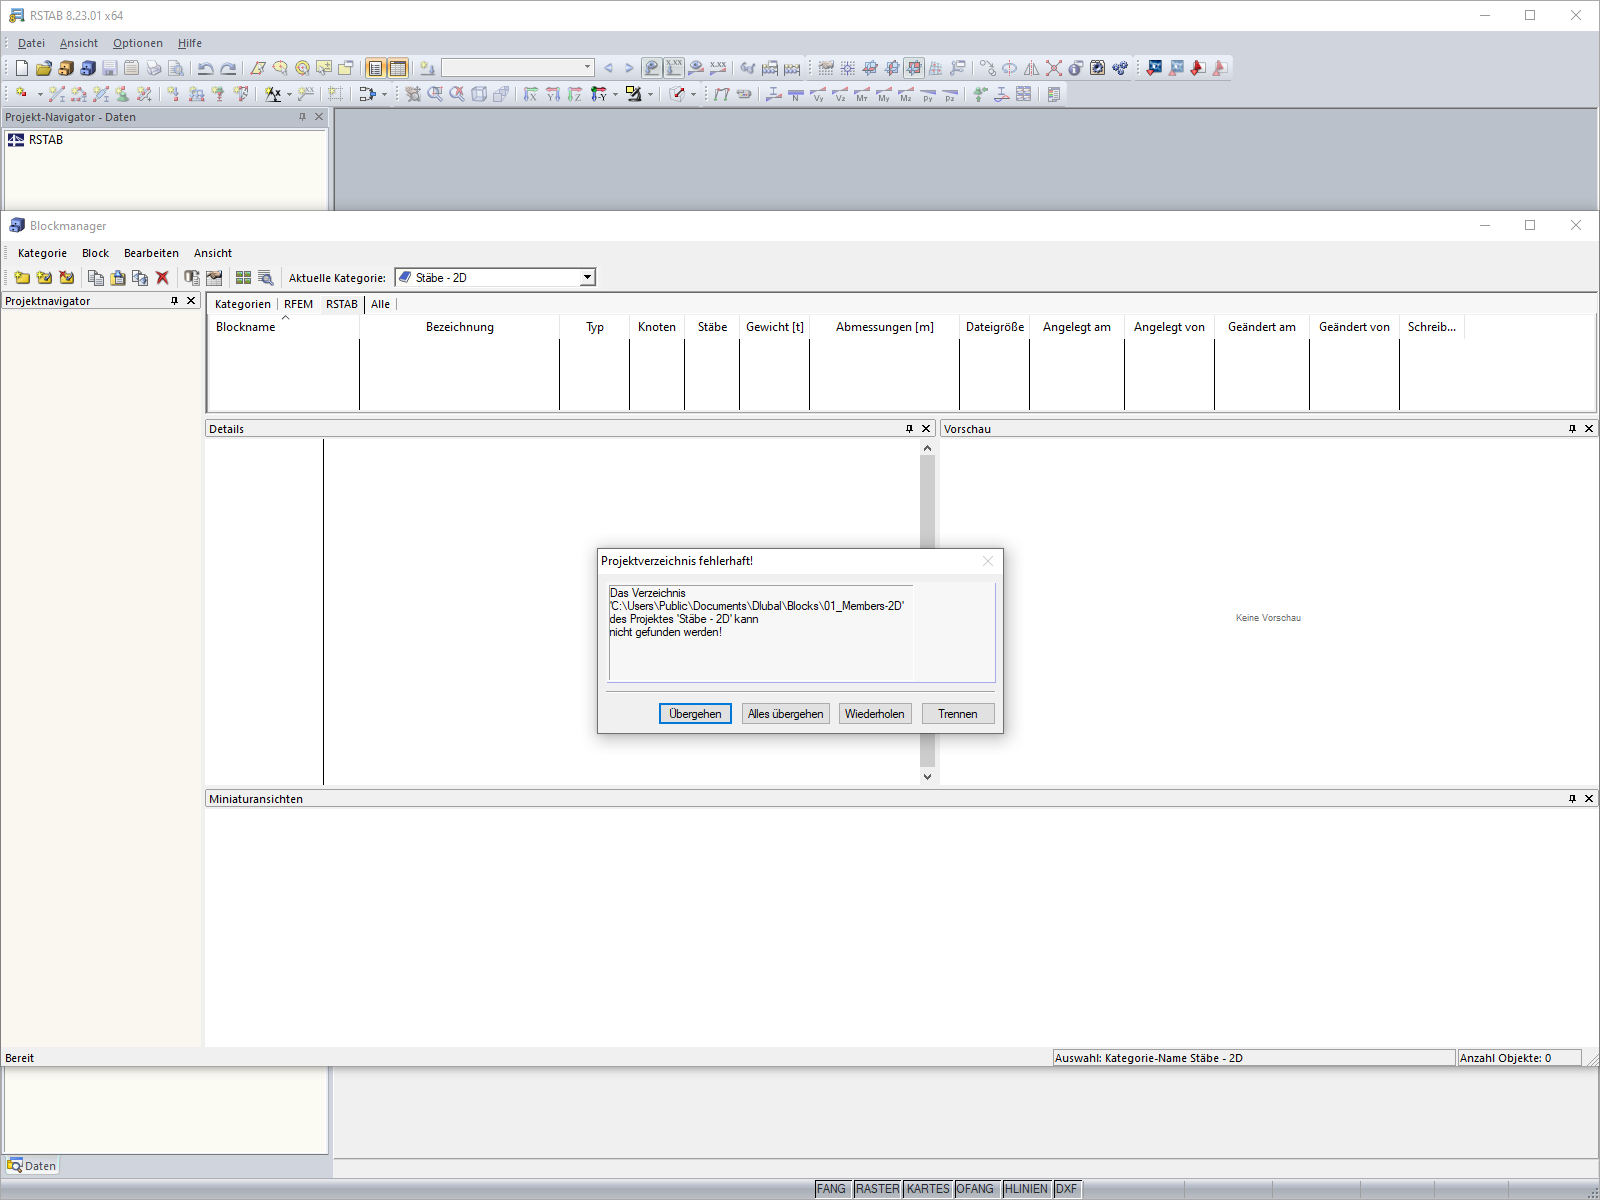The width and height of the screenshot is (1600, 1200).
Task: Paste a block from clipboard
Action: (117, 278)
